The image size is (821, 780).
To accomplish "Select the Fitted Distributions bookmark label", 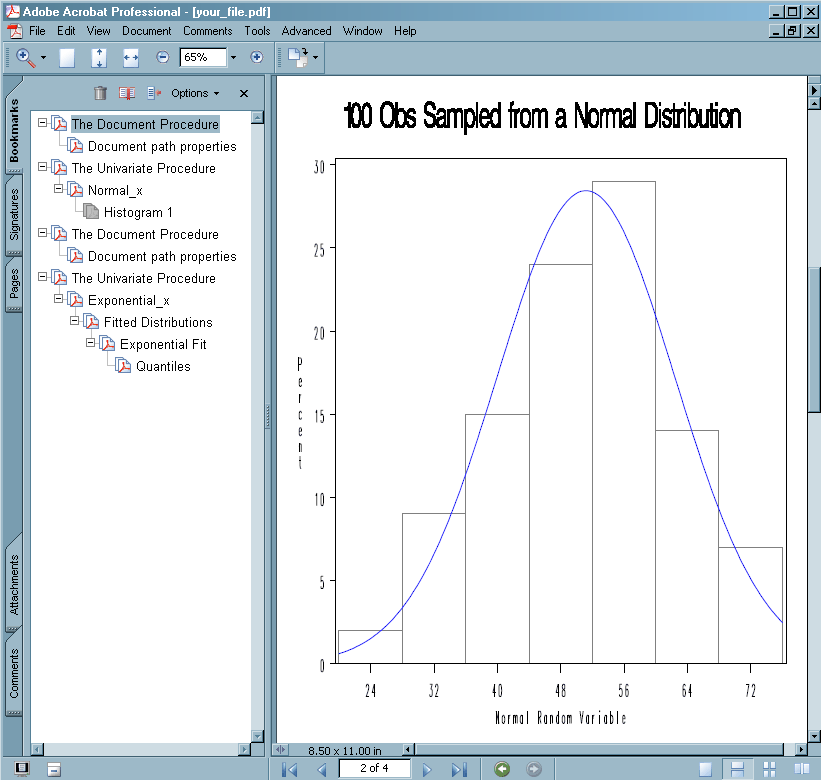I will (x=158, y=322).
